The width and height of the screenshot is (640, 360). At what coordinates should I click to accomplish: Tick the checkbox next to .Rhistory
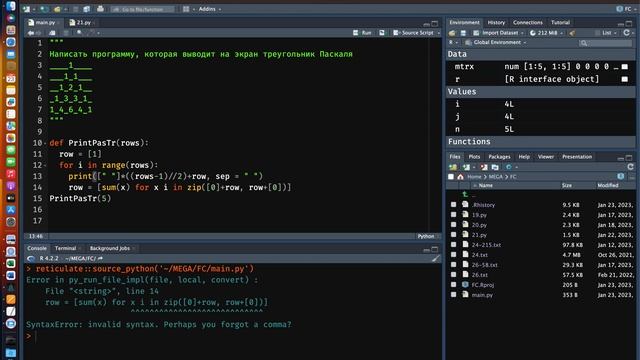[x=453, y=204]
